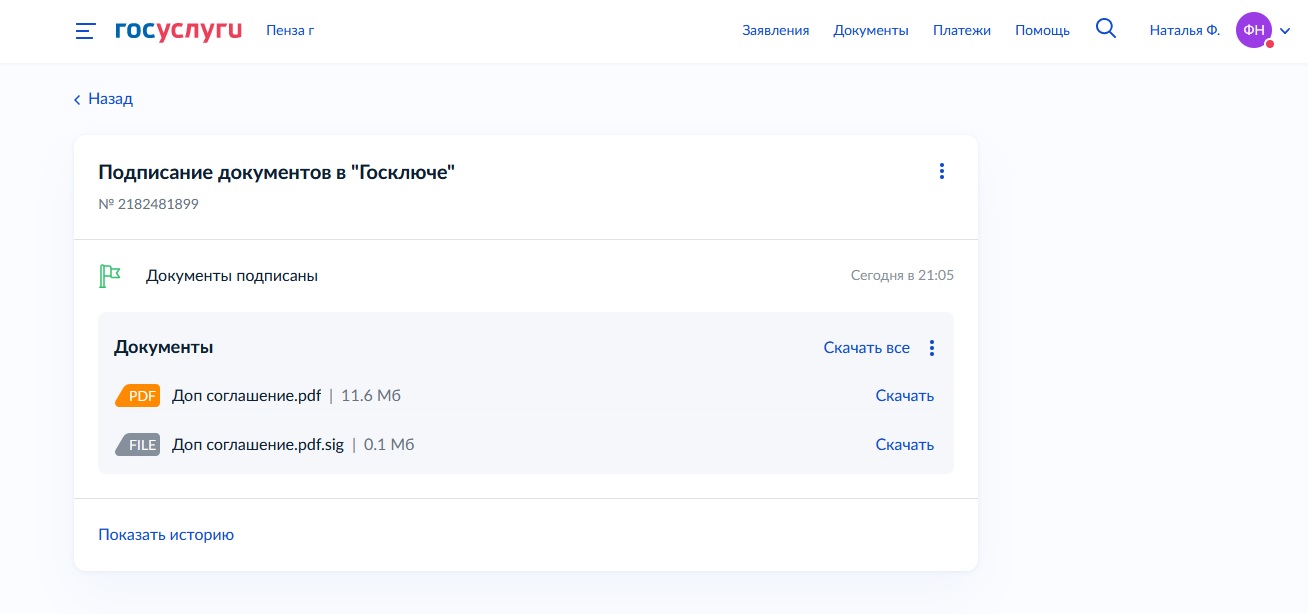The width and height of the screenshot is (1308, 614).
Task: Click the gray FILE icon for the sig file
Action: [138, 445]
